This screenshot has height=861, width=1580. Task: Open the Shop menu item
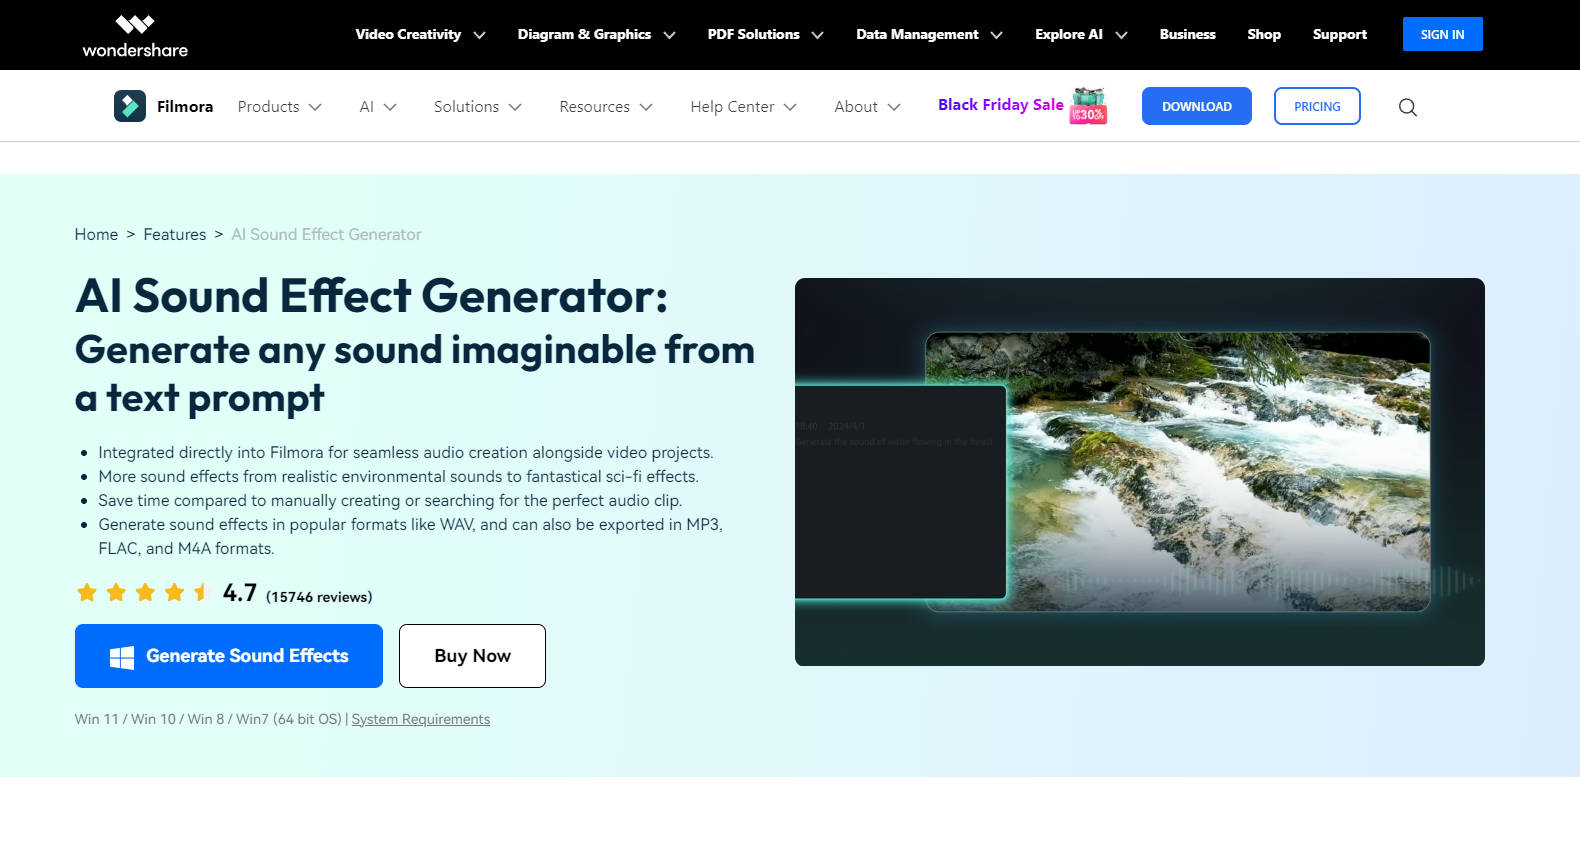[x=1264, y=34]
